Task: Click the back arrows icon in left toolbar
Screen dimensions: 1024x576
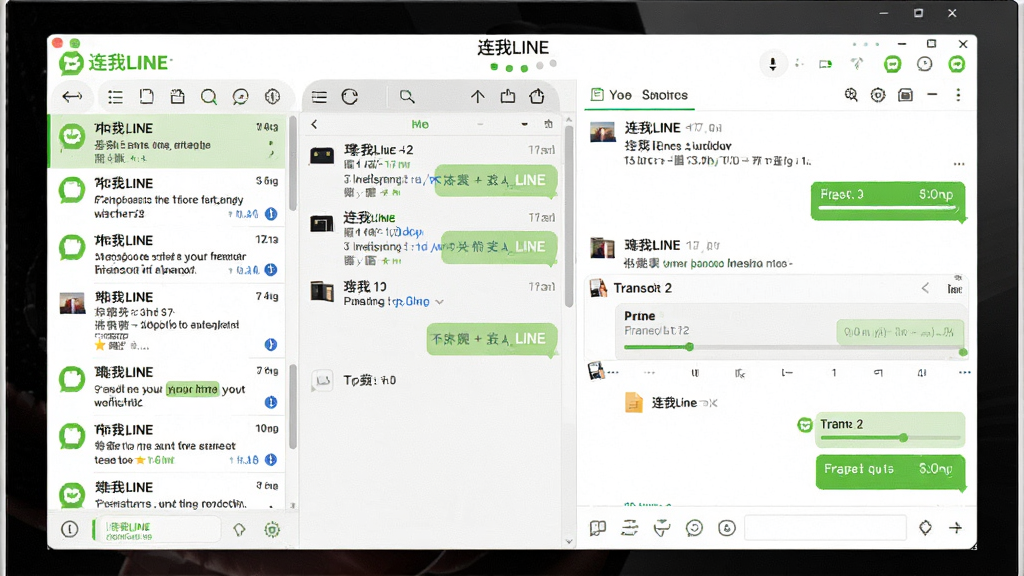Action: pos(72,97)
